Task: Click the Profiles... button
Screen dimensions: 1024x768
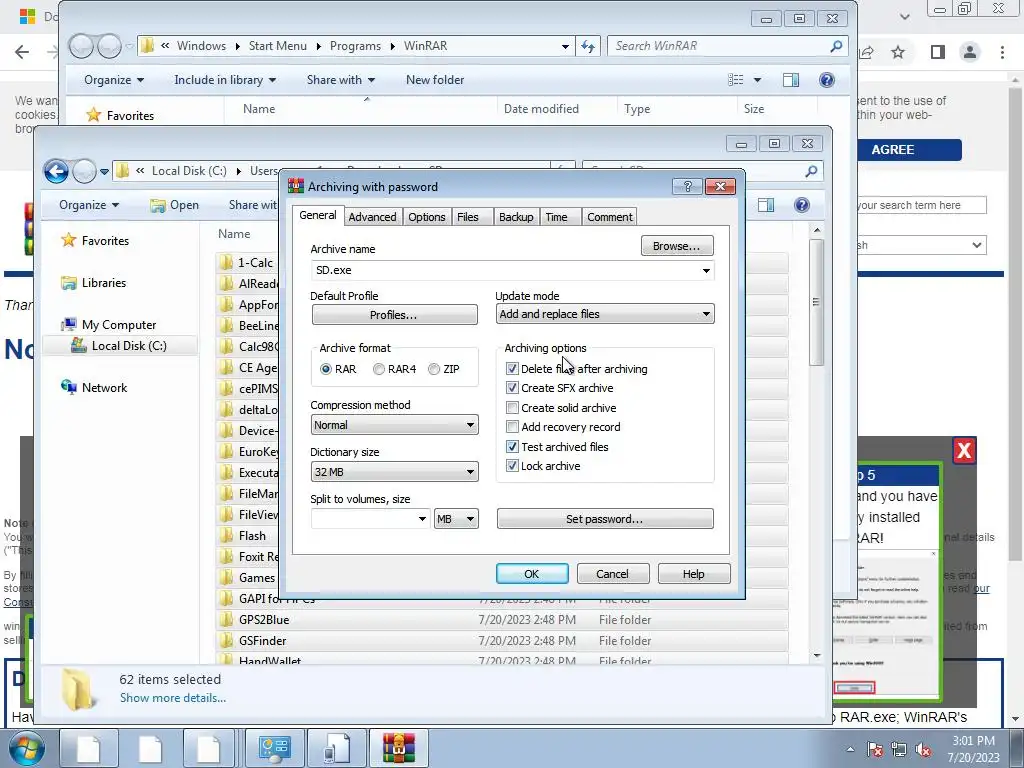Action: pos(394,315)
